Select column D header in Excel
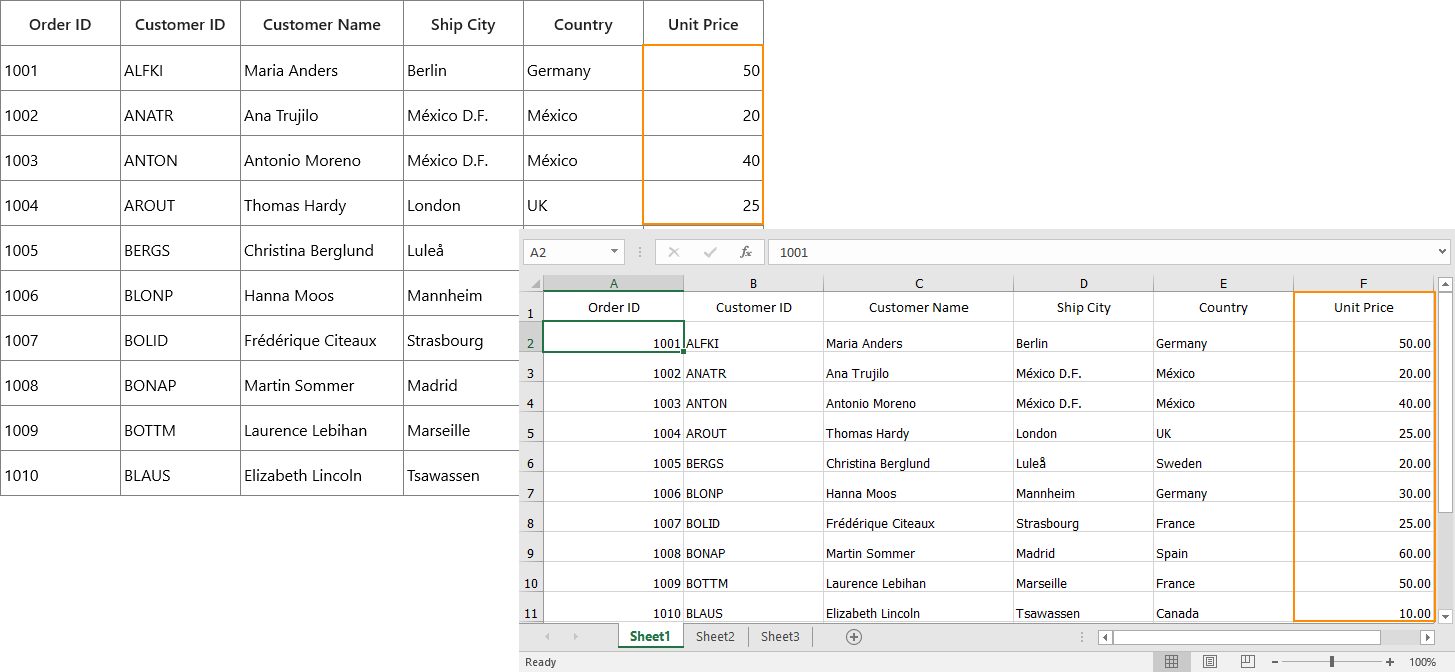This screenshot has width=1455, height=672. [1084, 284]
